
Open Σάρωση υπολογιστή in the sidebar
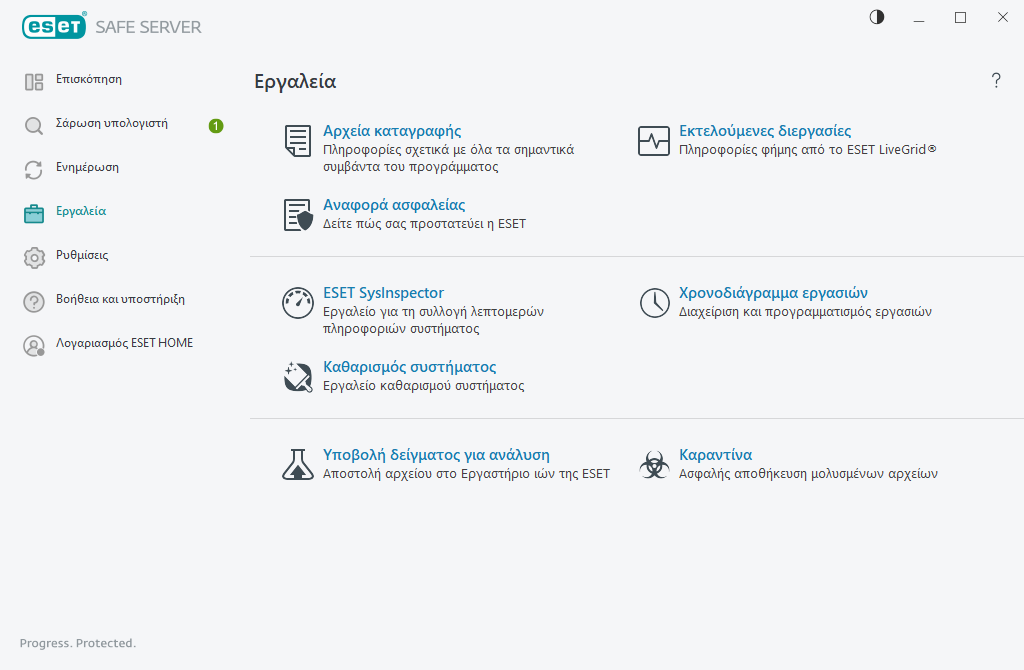[111, 124]
